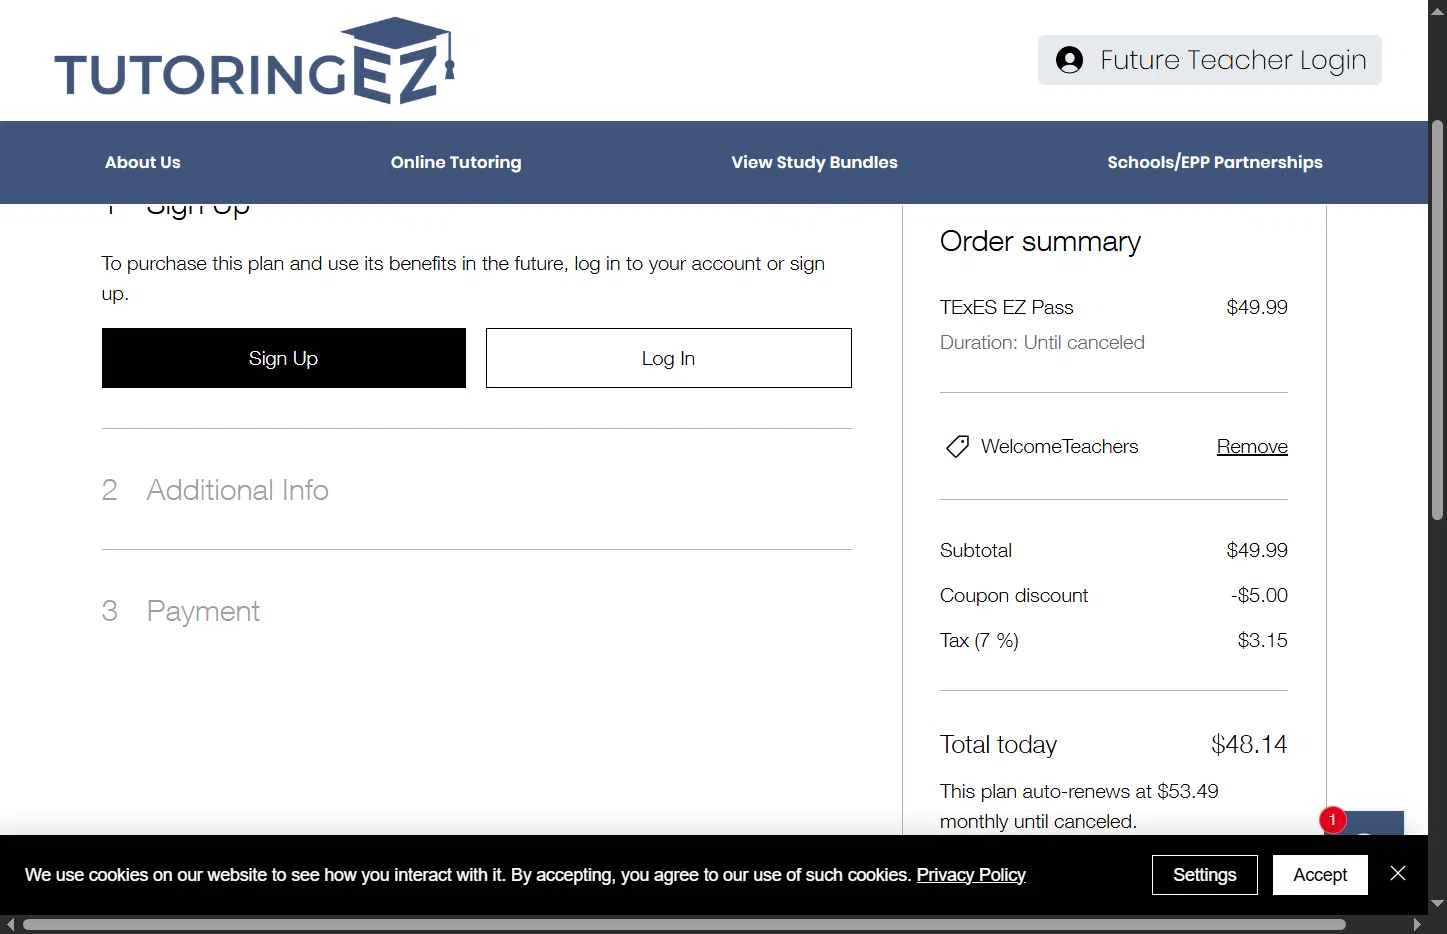This screenshot has width=1447, height=934.
Task: Click the chat widget notification badge
Action: point(1332,819)
